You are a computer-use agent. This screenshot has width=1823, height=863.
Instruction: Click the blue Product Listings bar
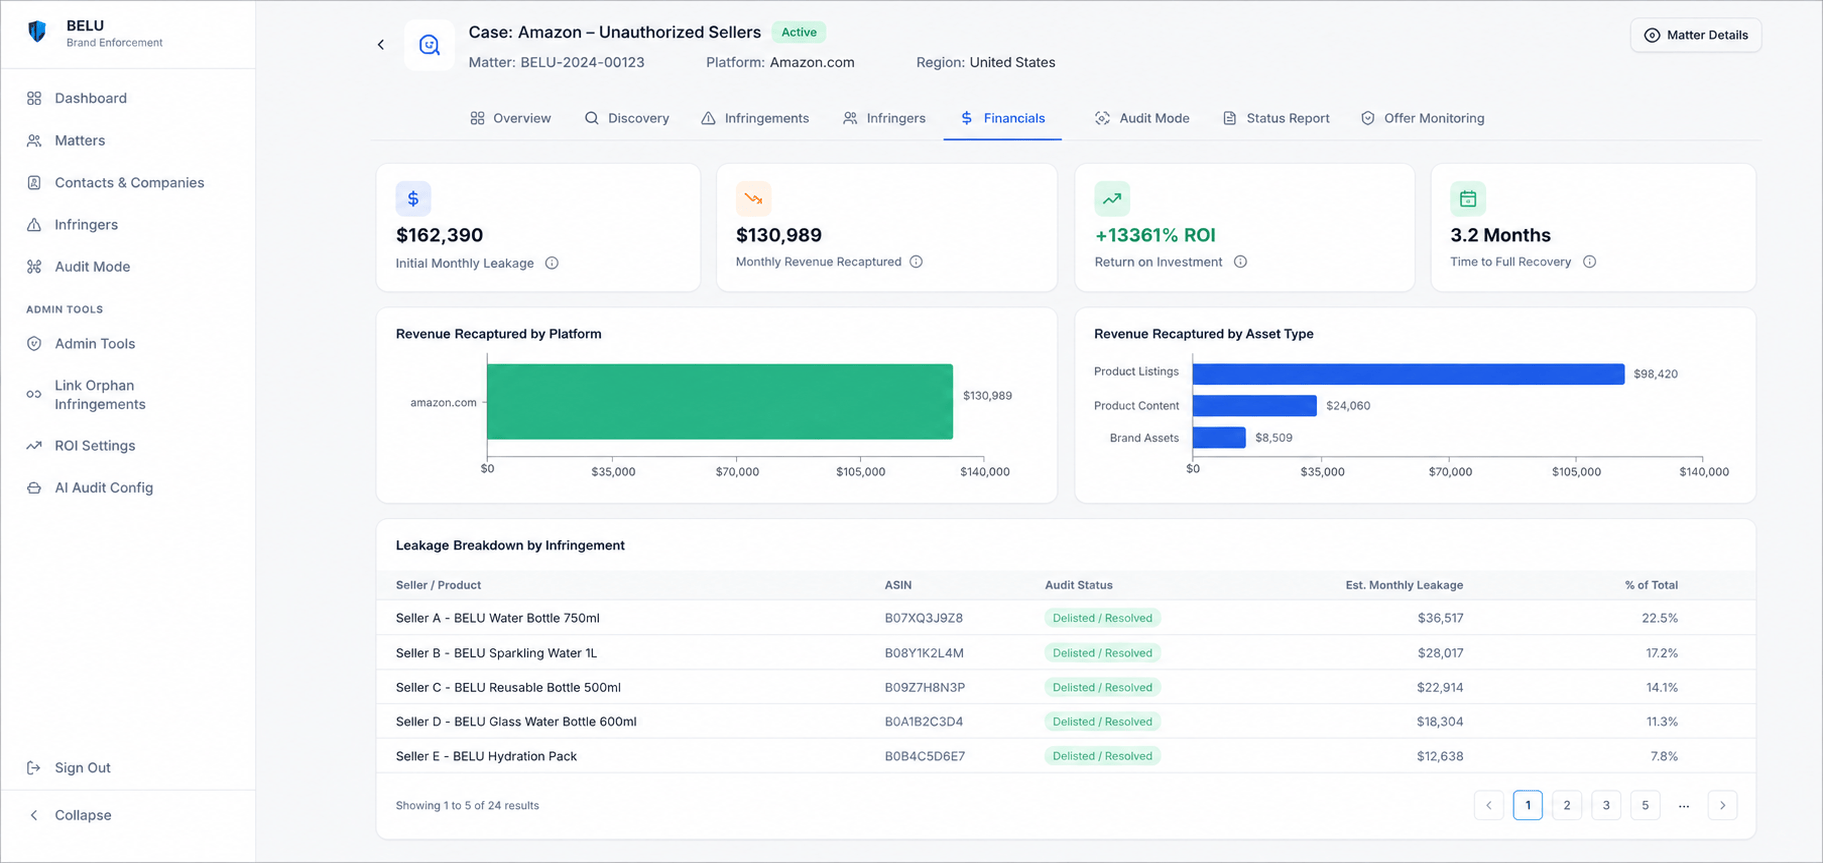1408,374
